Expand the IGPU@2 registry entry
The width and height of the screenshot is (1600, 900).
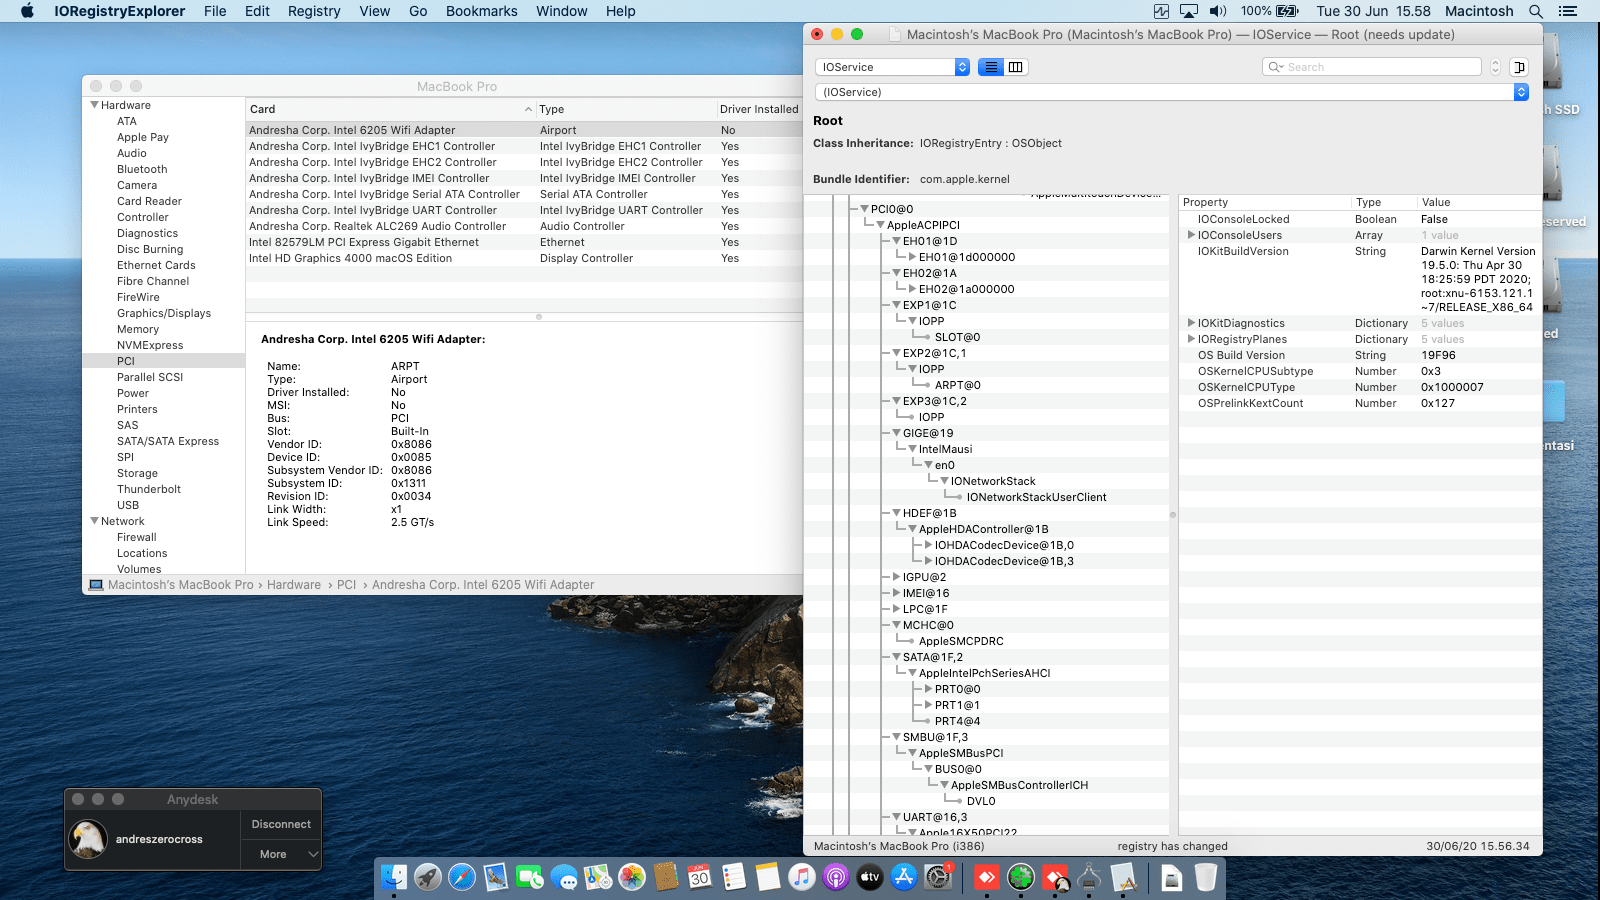click(x=897, y=577)
